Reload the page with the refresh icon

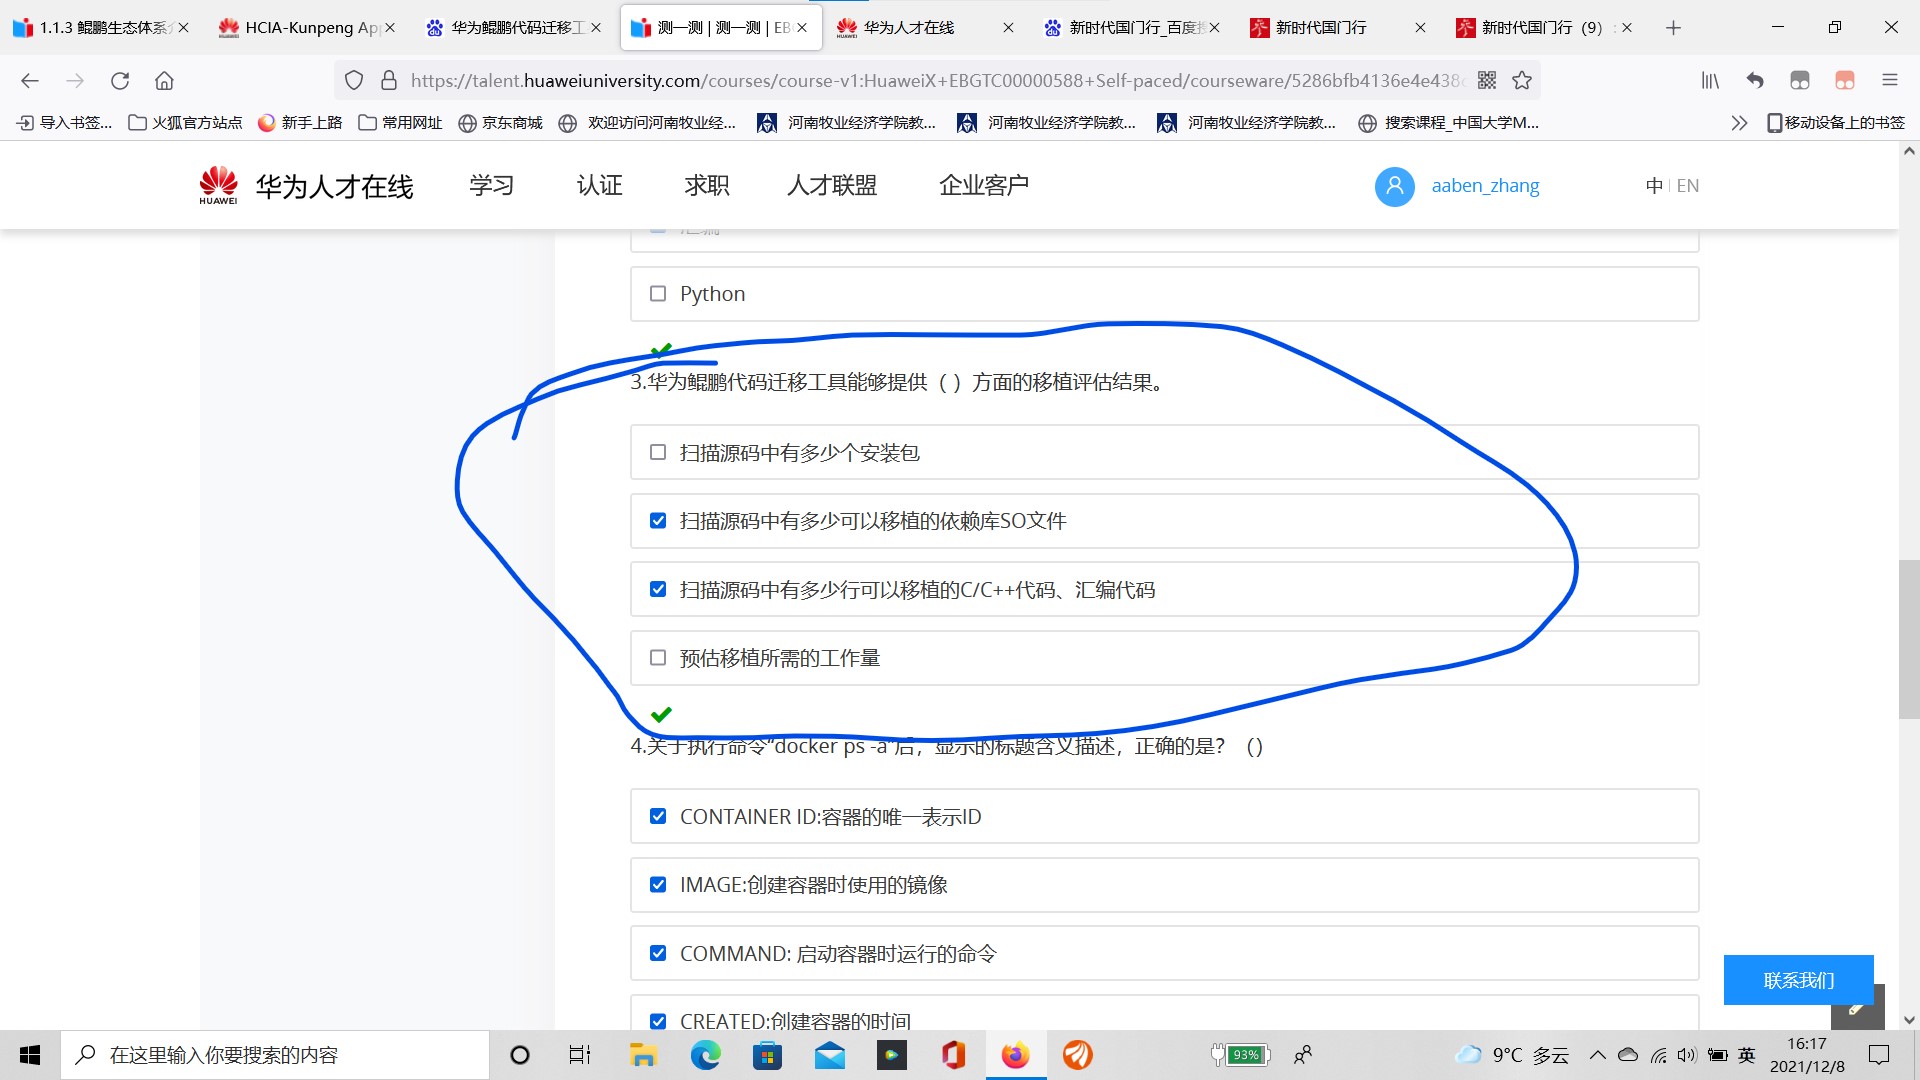point(120,81)
